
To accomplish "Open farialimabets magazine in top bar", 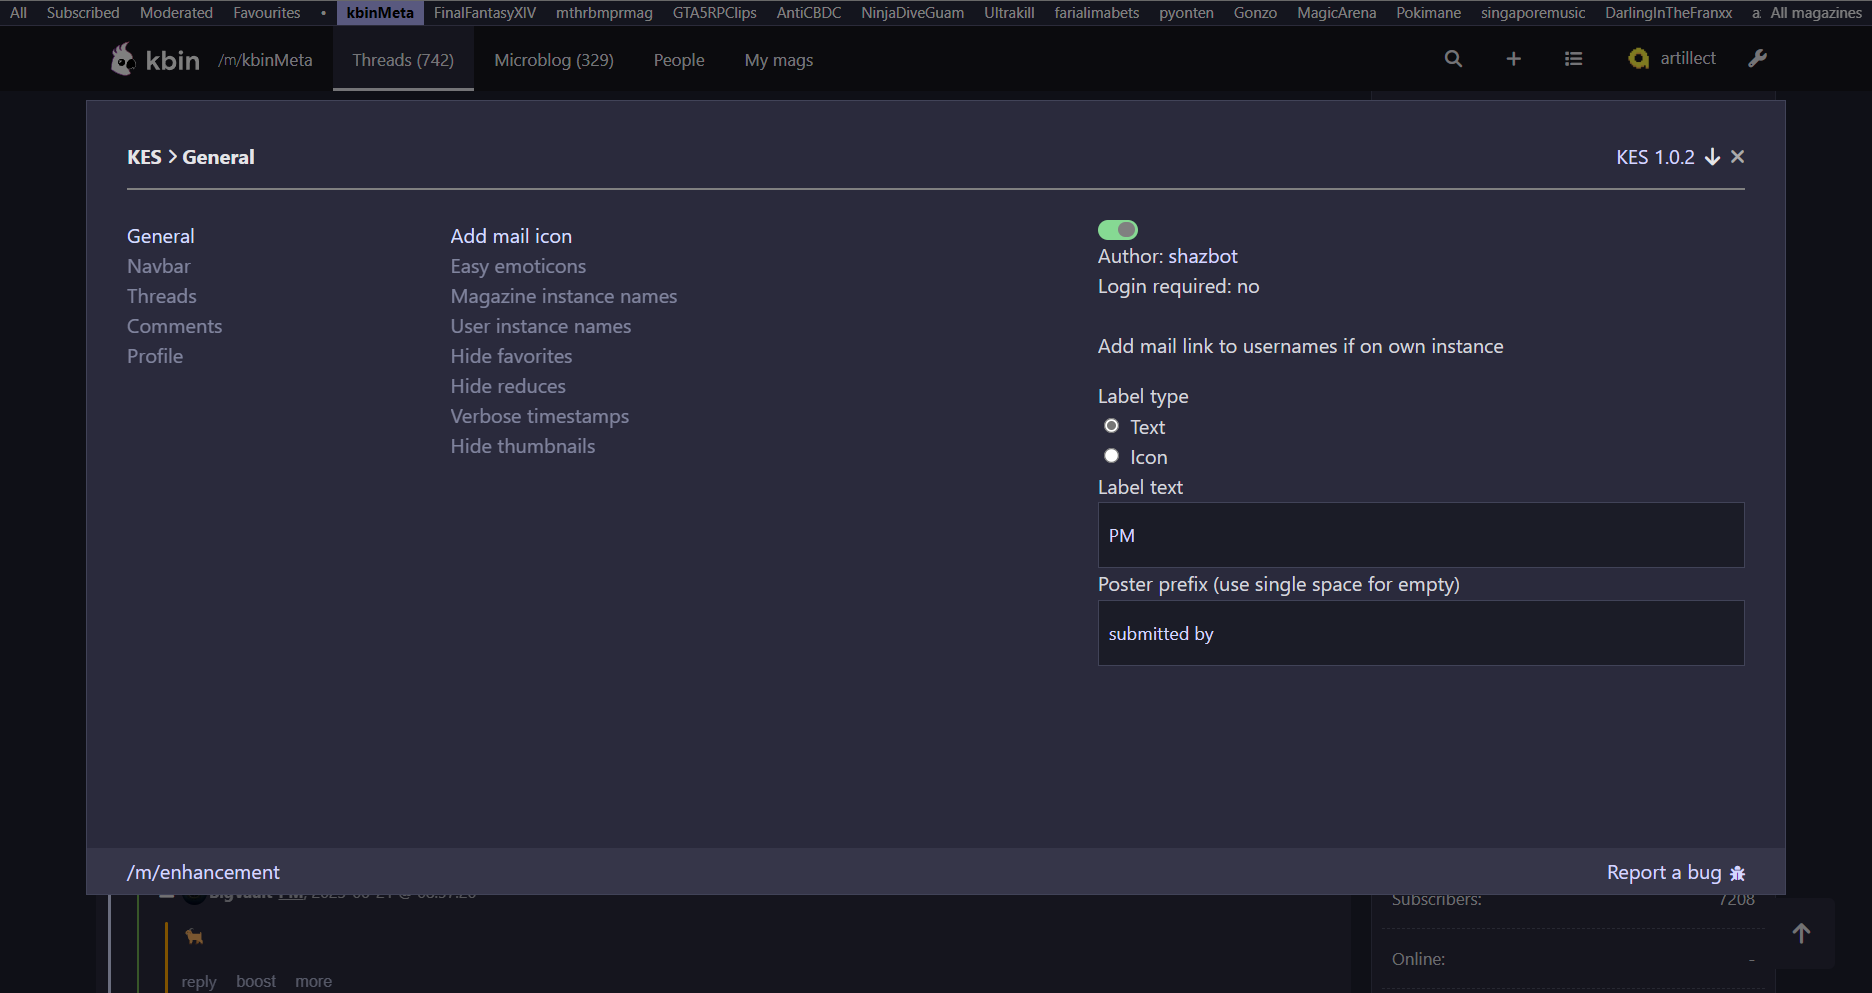I will click(x=1097, y=13).
